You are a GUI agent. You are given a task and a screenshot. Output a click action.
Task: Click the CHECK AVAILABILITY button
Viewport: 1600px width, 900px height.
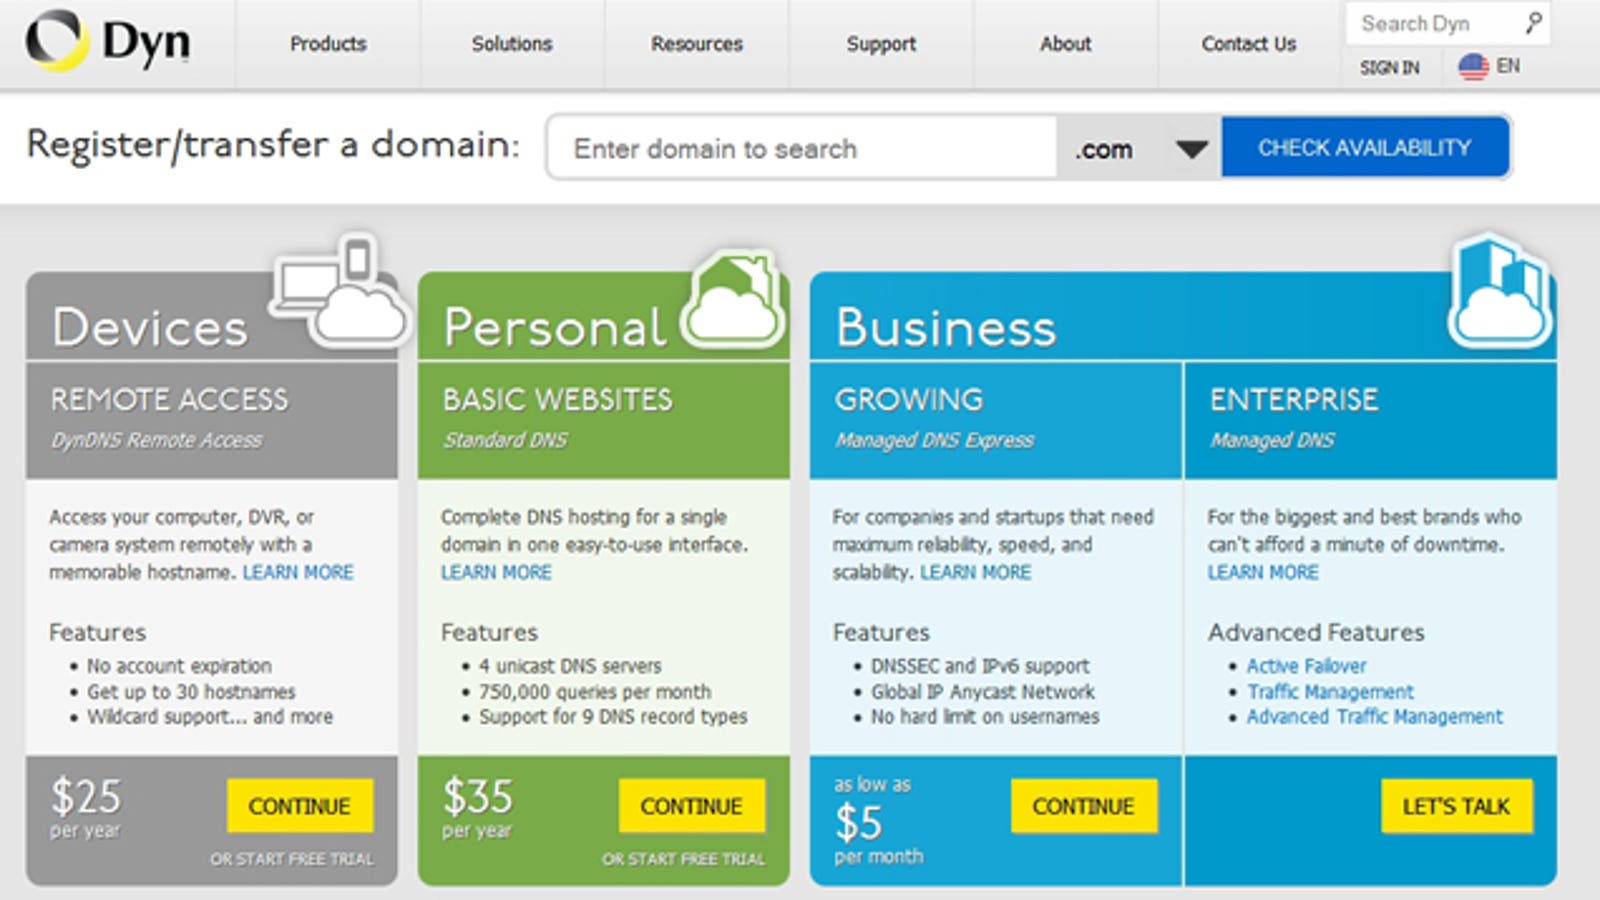[1365, 148]
